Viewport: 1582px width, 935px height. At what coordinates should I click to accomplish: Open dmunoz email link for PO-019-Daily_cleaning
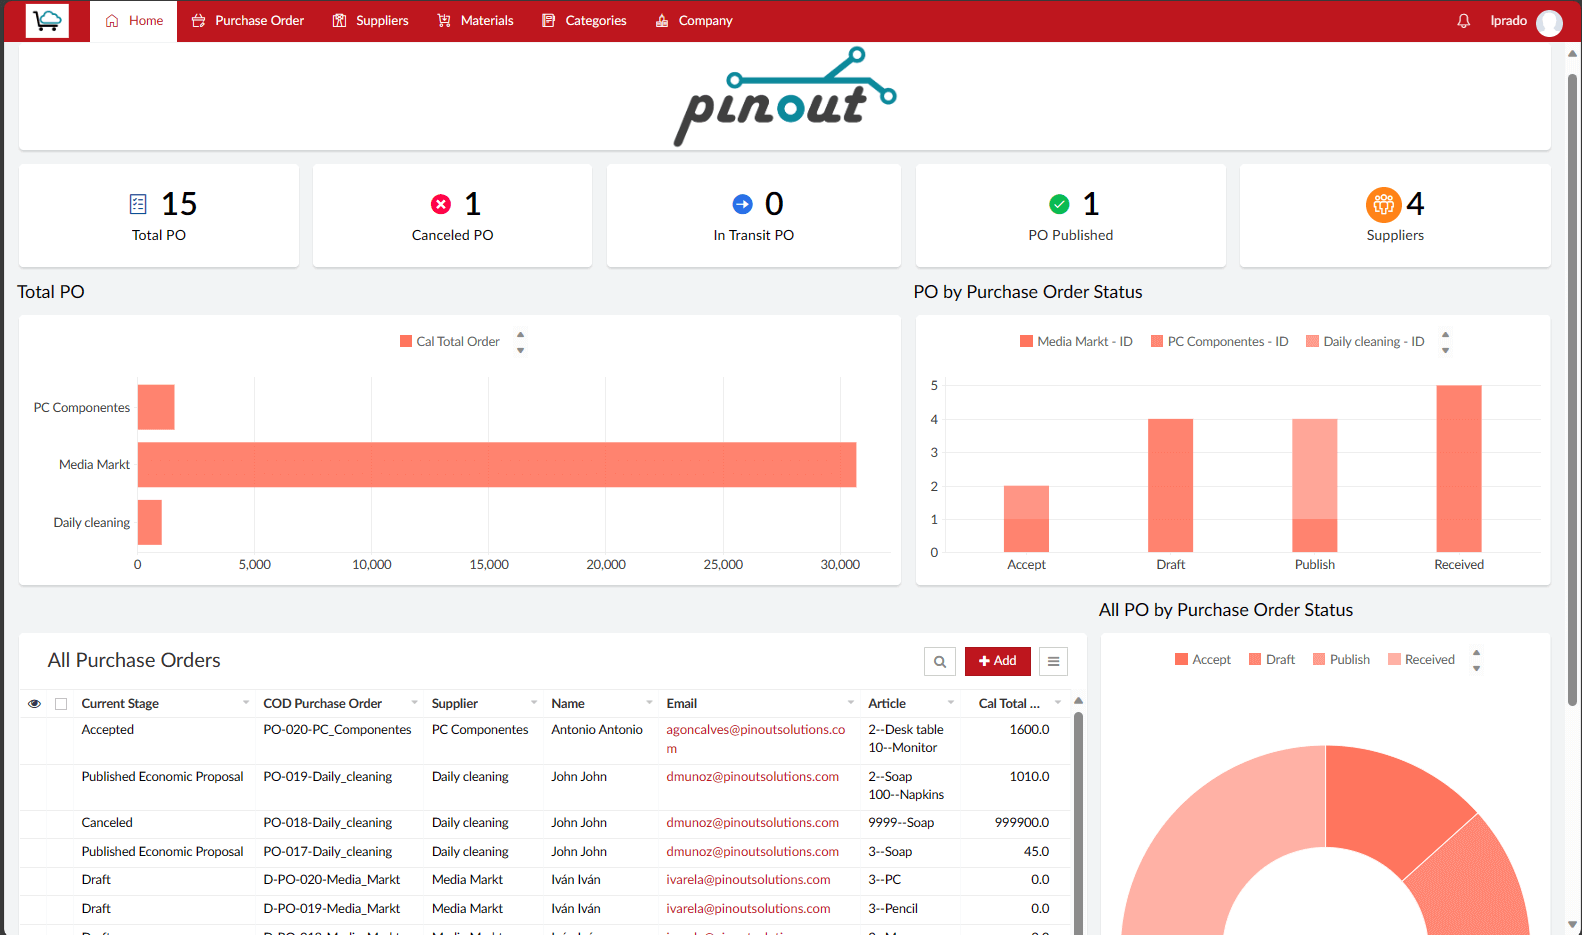pos(752,777)
